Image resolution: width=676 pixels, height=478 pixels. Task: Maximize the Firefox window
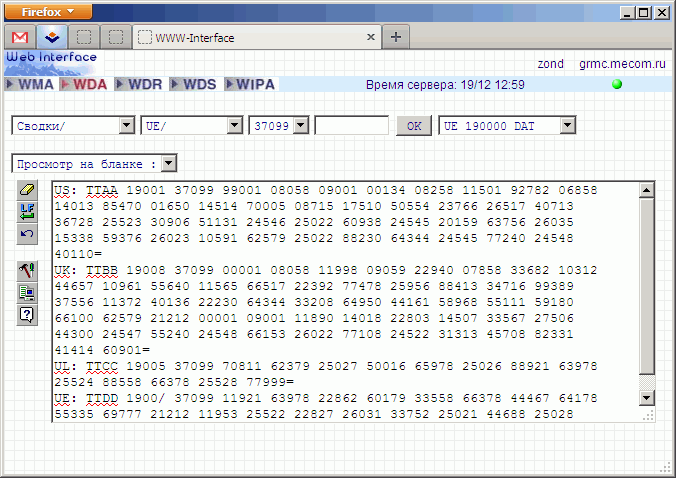coord(644,13)
